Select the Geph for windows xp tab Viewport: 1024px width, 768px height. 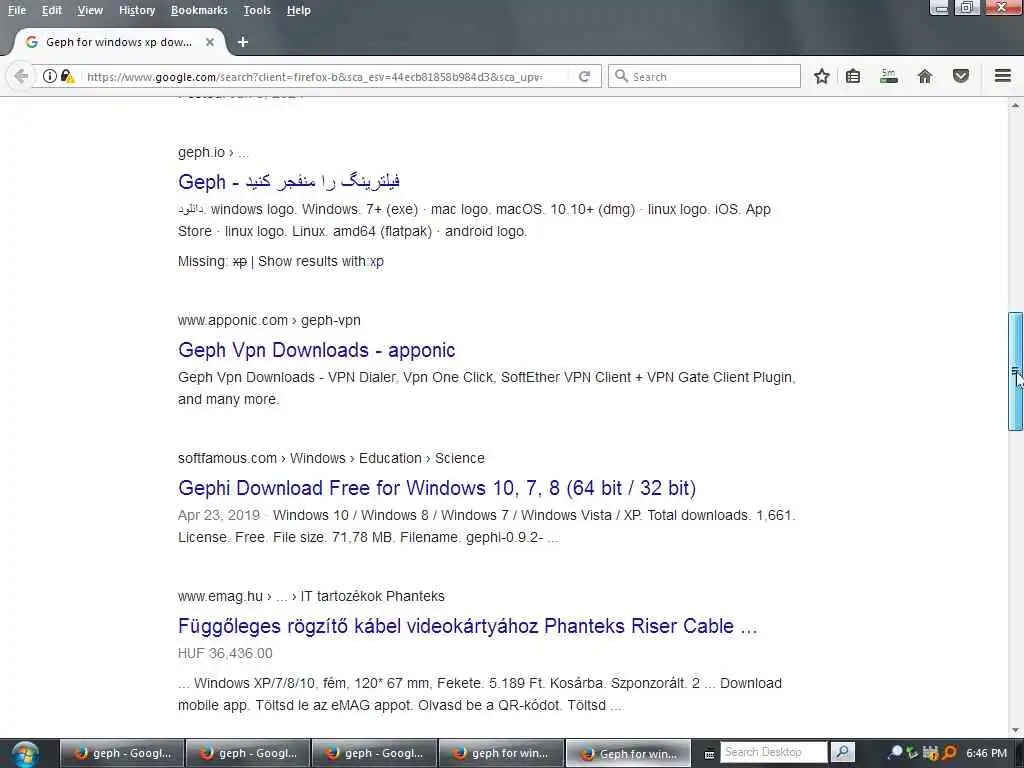[x=118, y=42]
